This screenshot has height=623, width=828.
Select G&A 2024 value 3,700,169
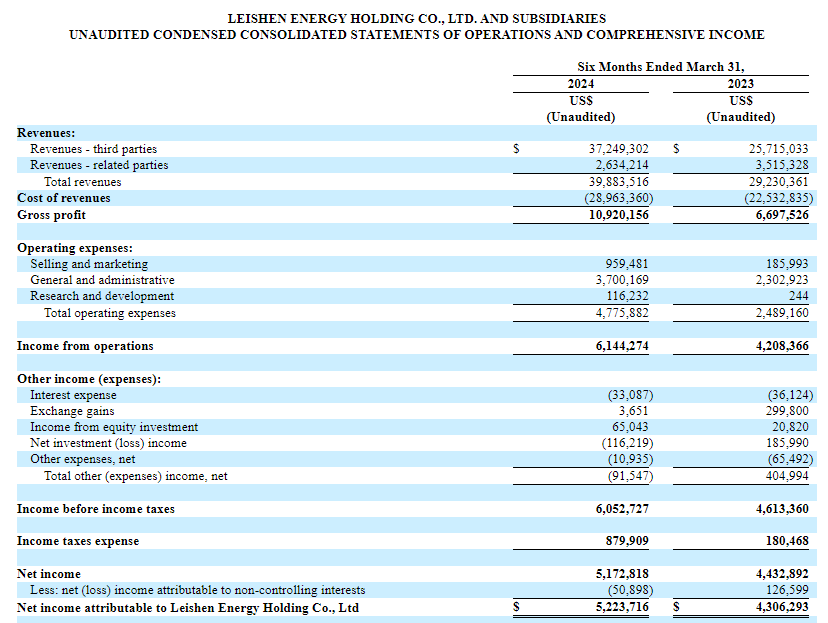pyautogui.click(x=622, y=280)
